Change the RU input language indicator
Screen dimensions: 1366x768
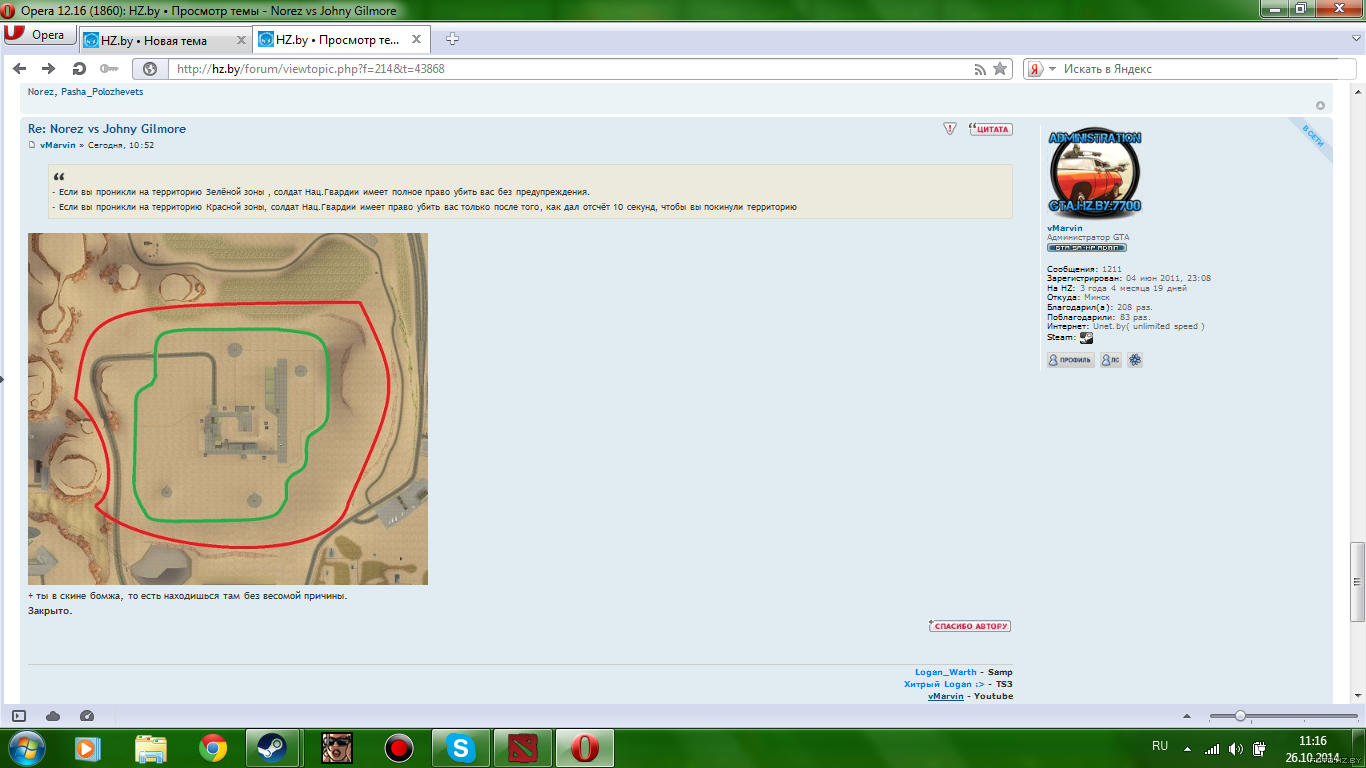click(1160, 746)
